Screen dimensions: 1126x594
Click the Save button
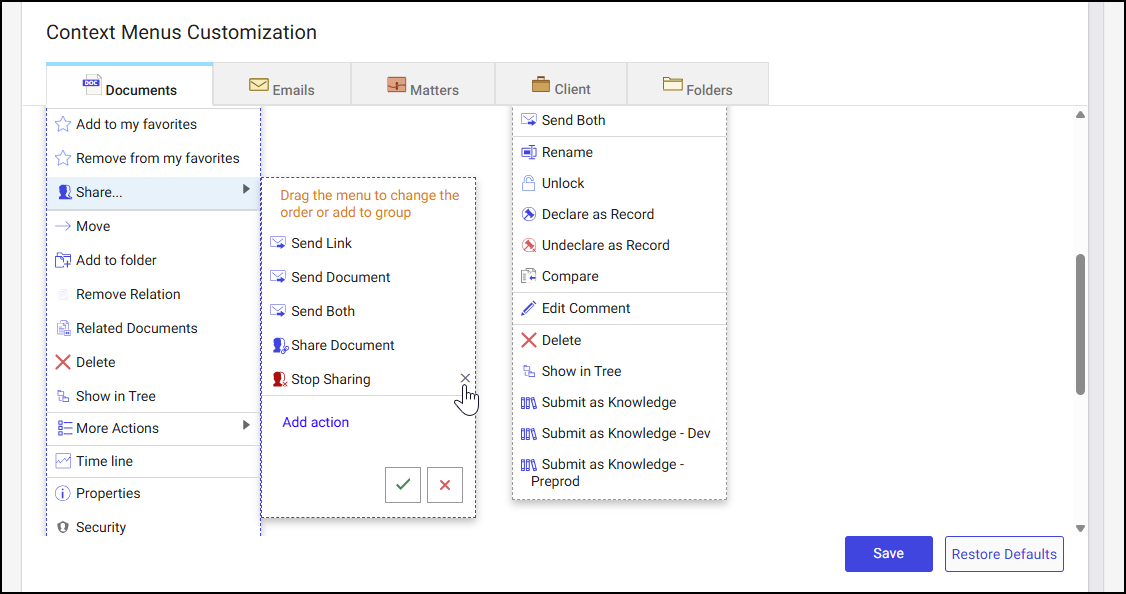click(x=888, y=553)
